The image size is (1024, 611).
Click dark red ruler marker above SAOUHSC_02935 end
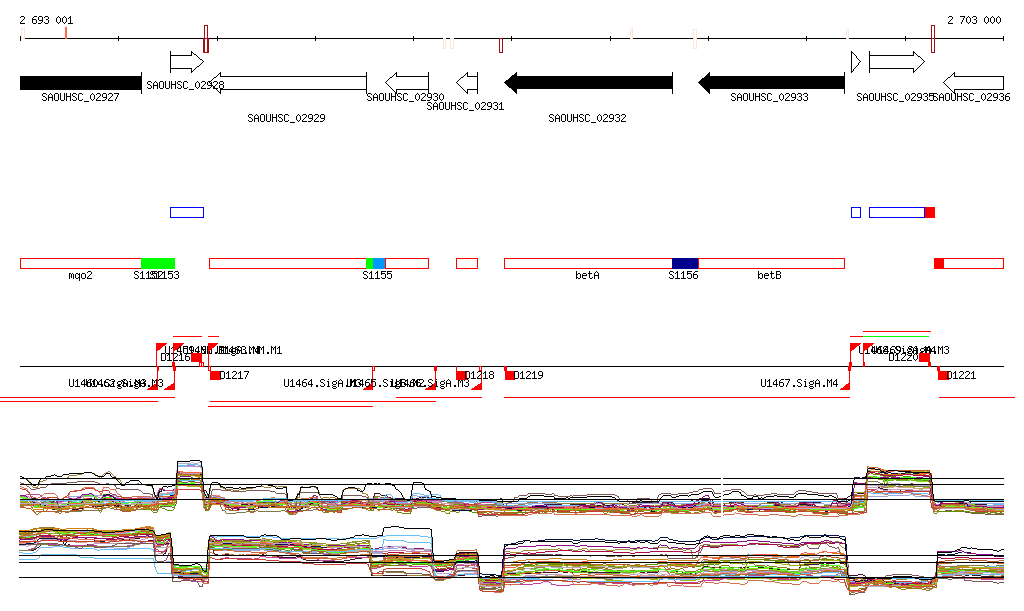(933, 39)
